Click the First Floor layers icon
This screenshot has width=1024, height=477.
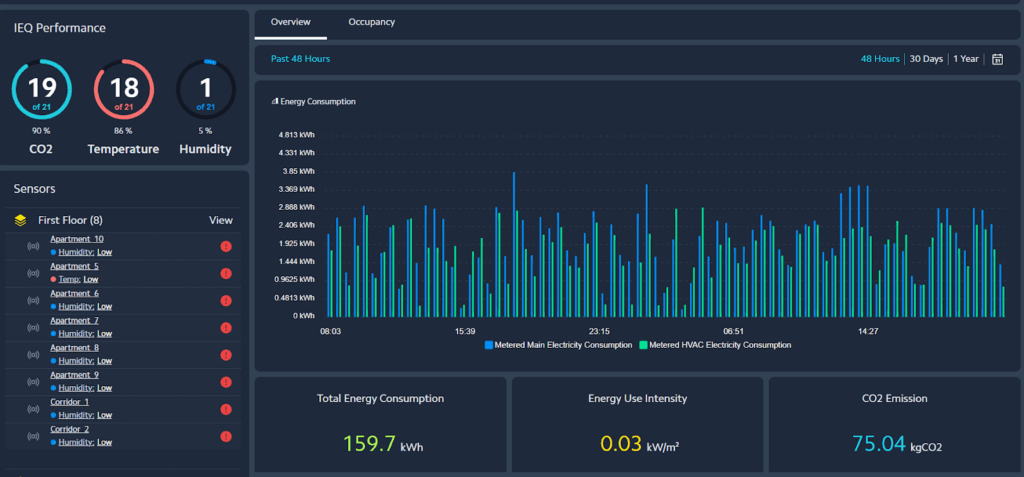tap(20, 220)
